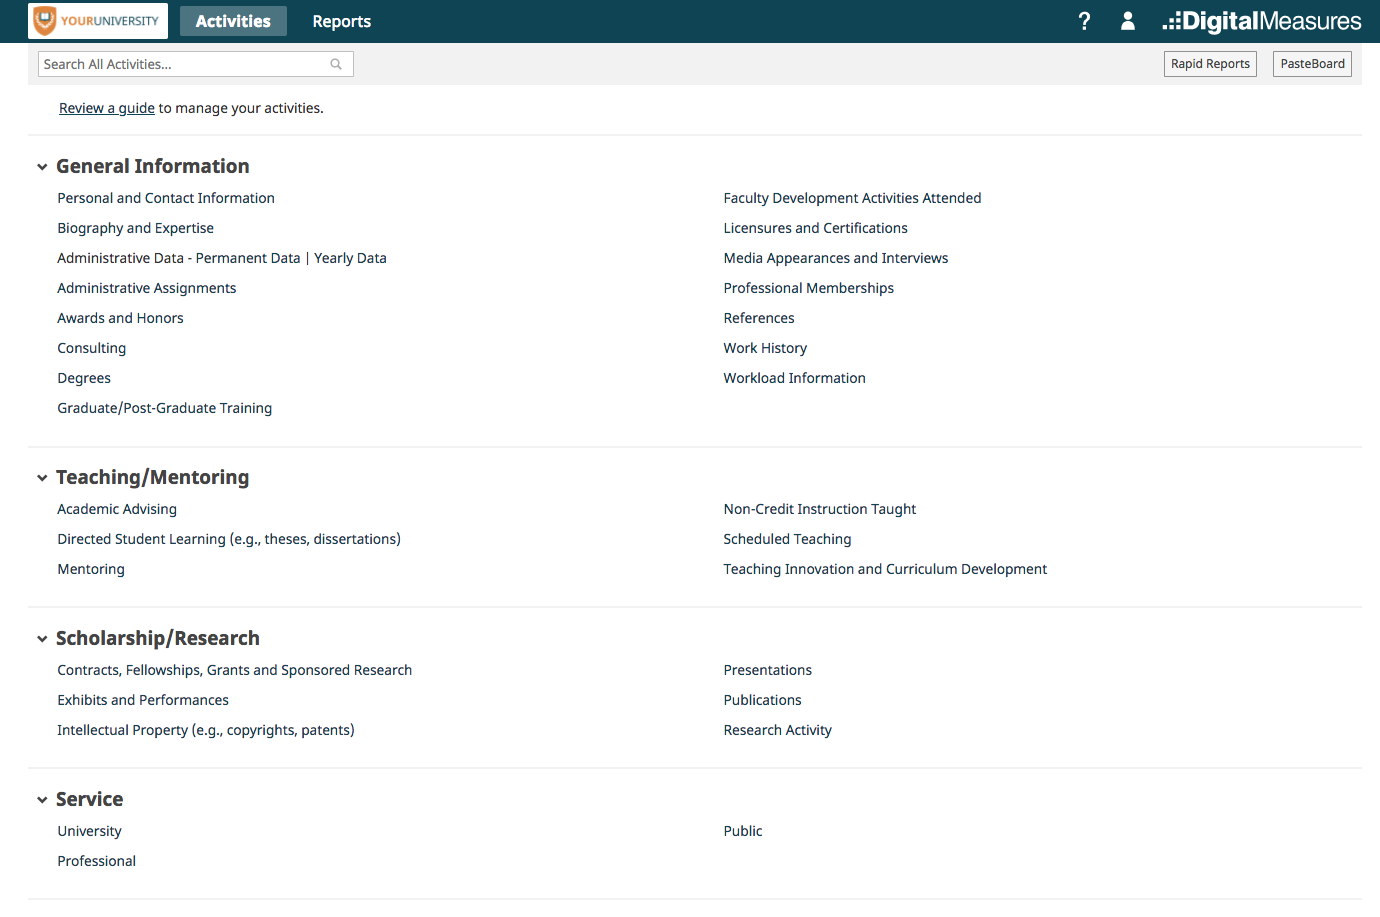Click the search magnifier icon
The height and width of the screenshot is (917, 1380).
pyautogui.click(x=336, y=64)
